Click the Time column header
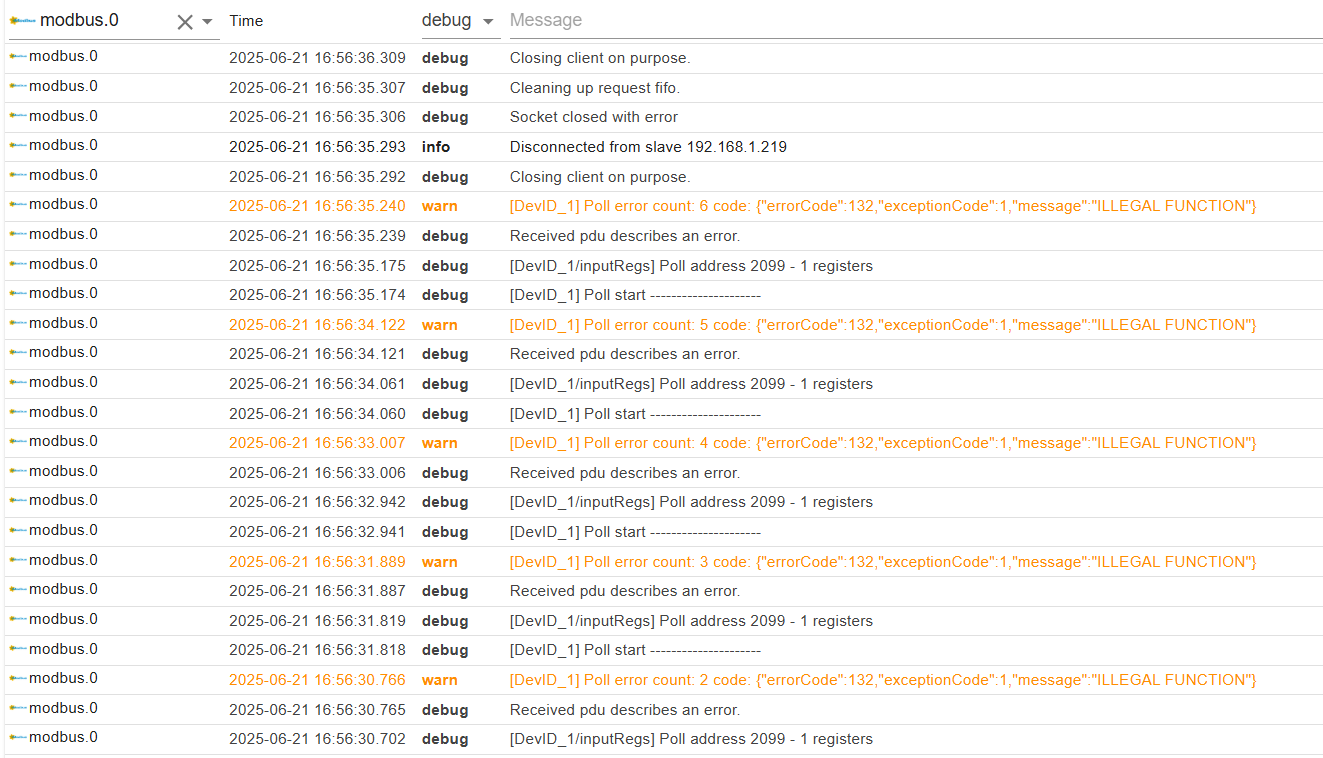This screenshot has width=1323, height=758. tap(246, 20)
